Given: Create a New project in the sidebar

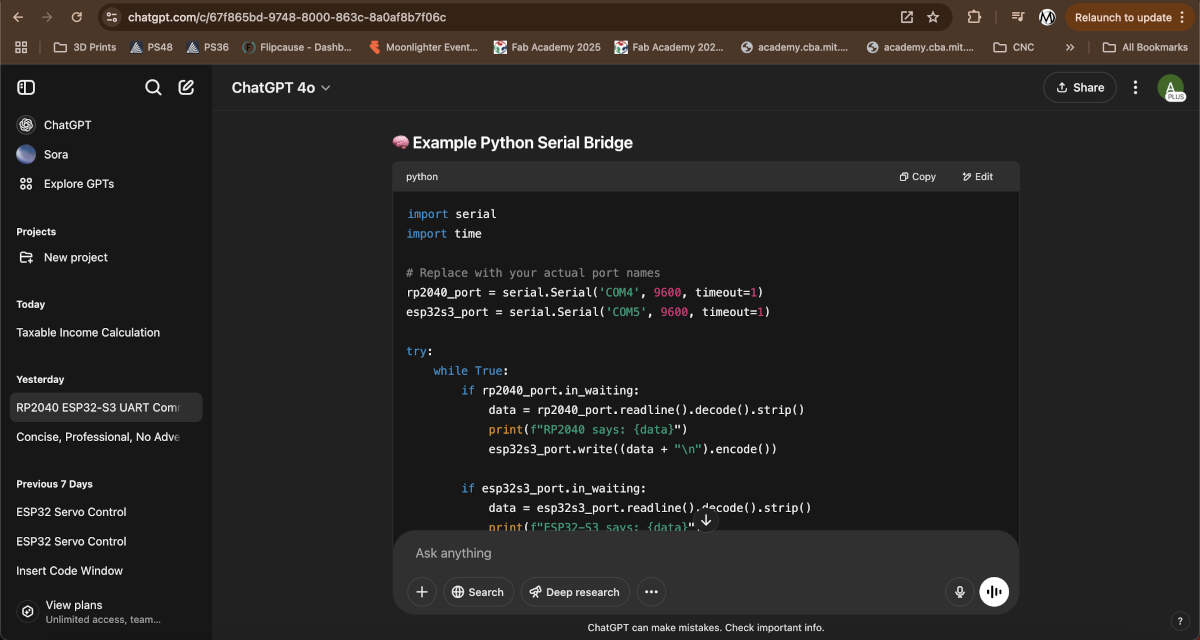Looking at the screenshot, I should [x=106, y=257].
